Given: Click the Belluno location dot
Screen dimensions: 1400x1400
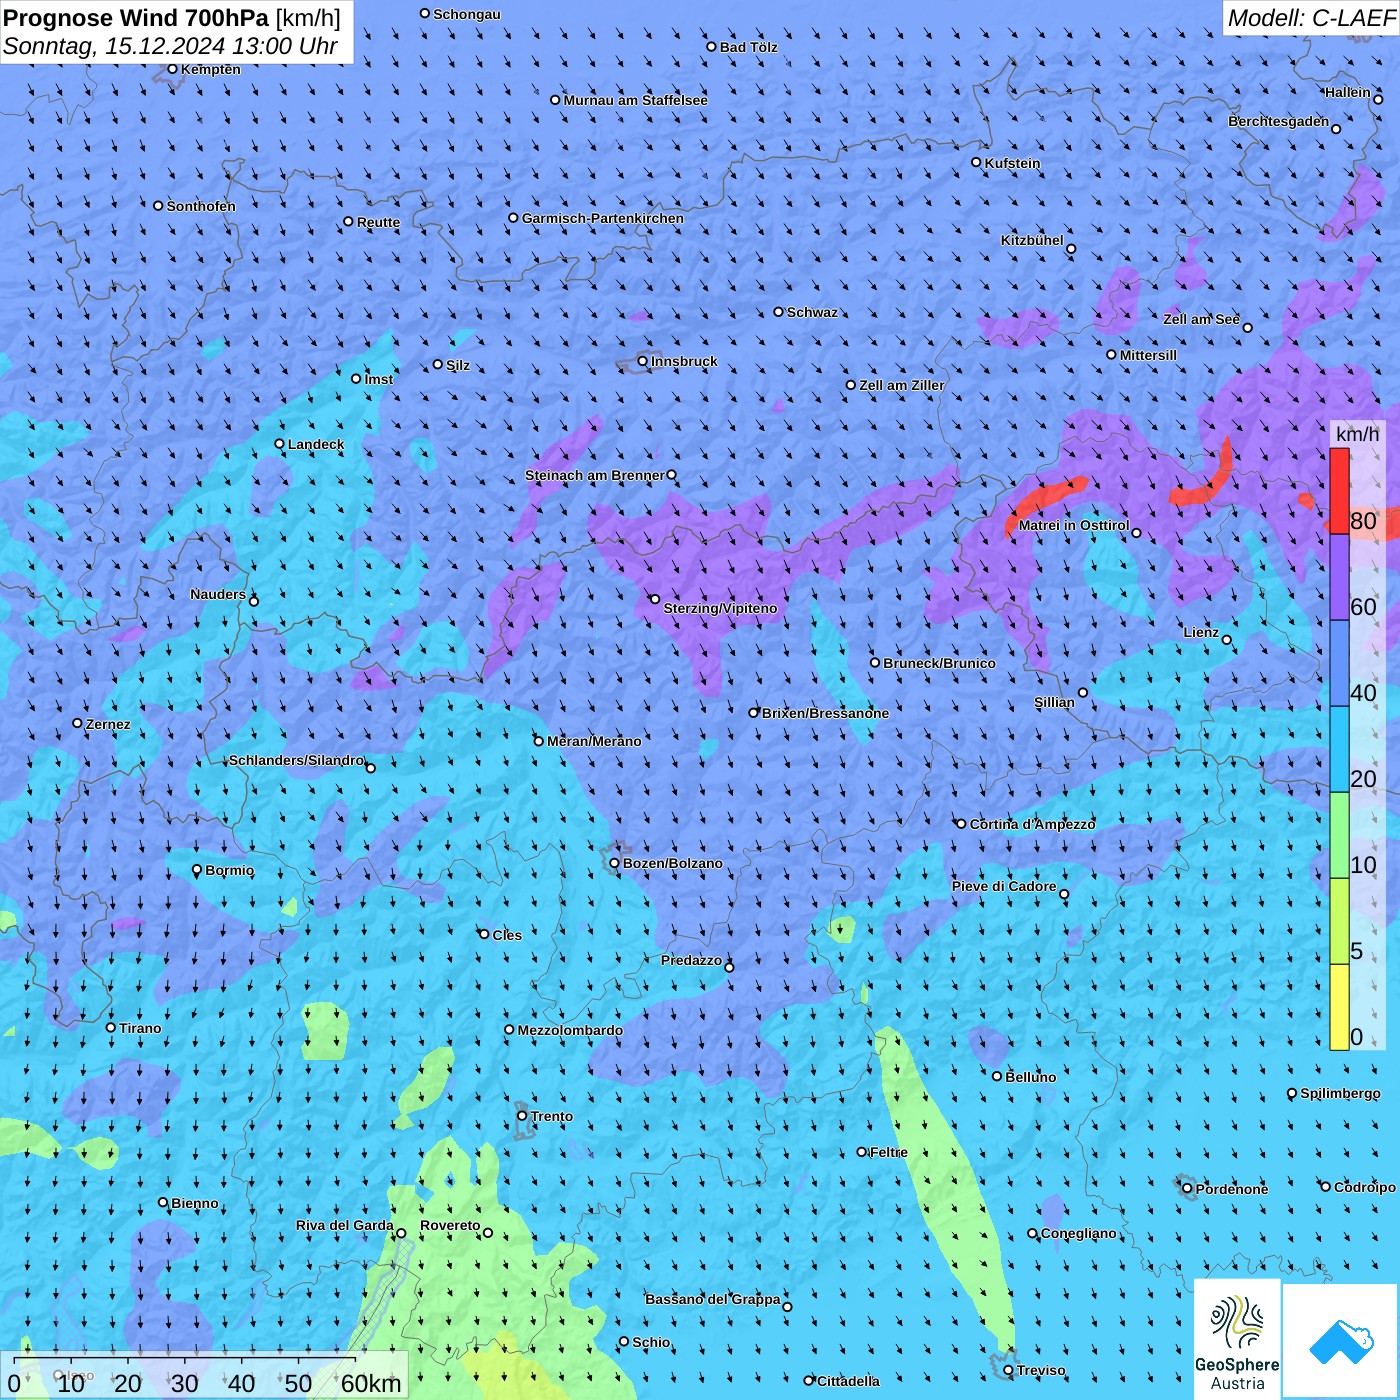Looking at the screenshot, I should click(x=997, y=1076).
